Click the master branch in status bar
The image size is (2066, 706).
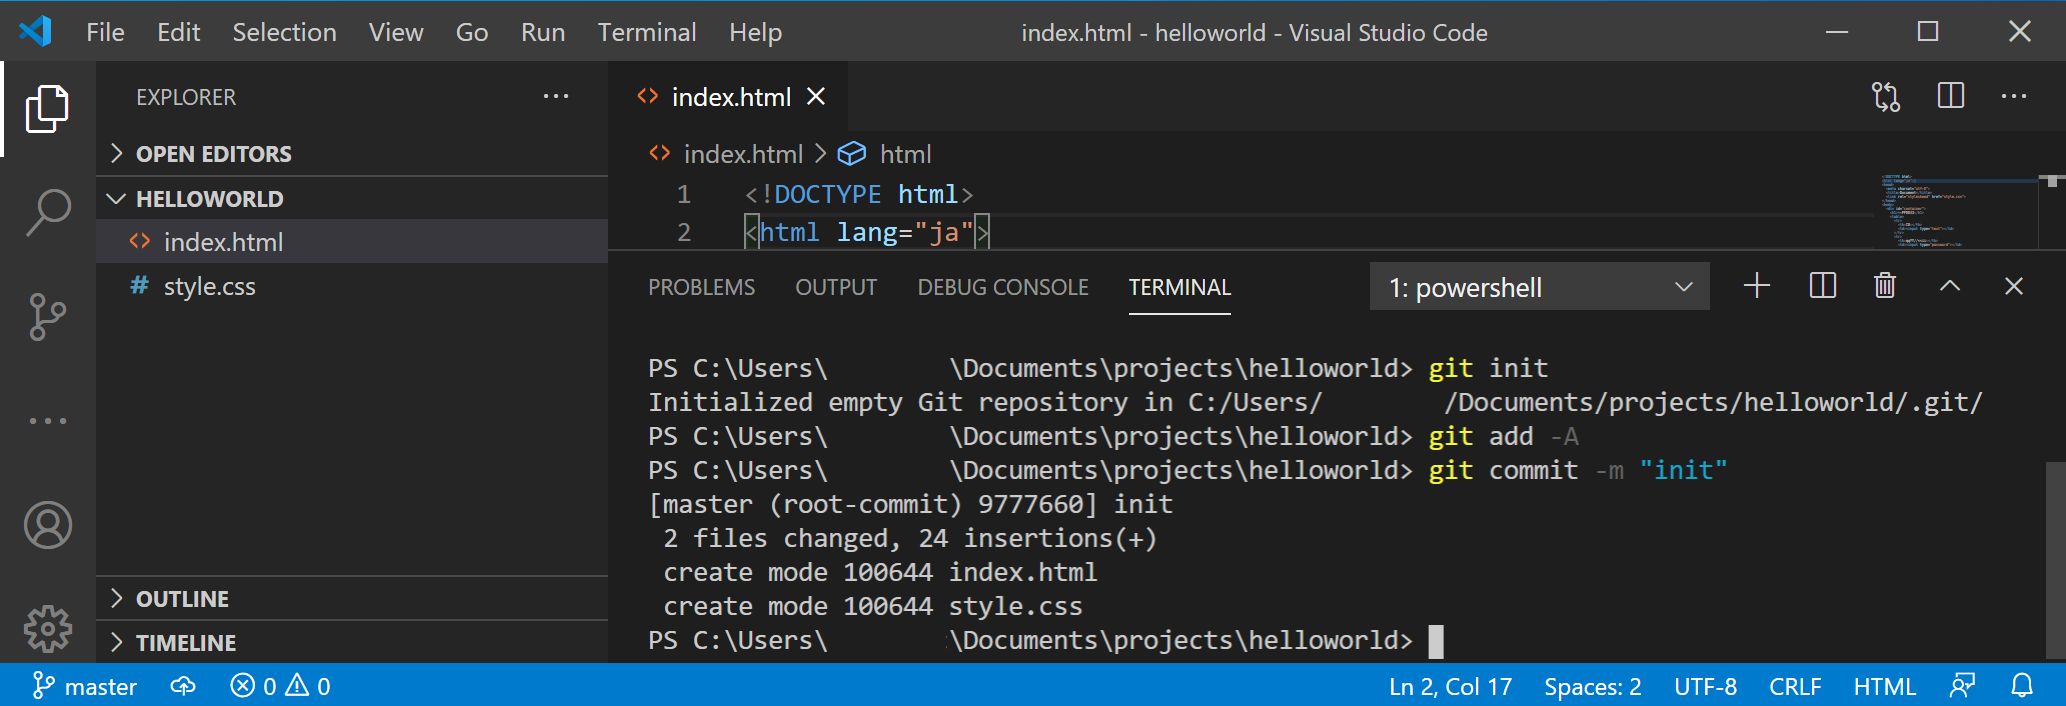pyautogui.click(x=86, y=686)
